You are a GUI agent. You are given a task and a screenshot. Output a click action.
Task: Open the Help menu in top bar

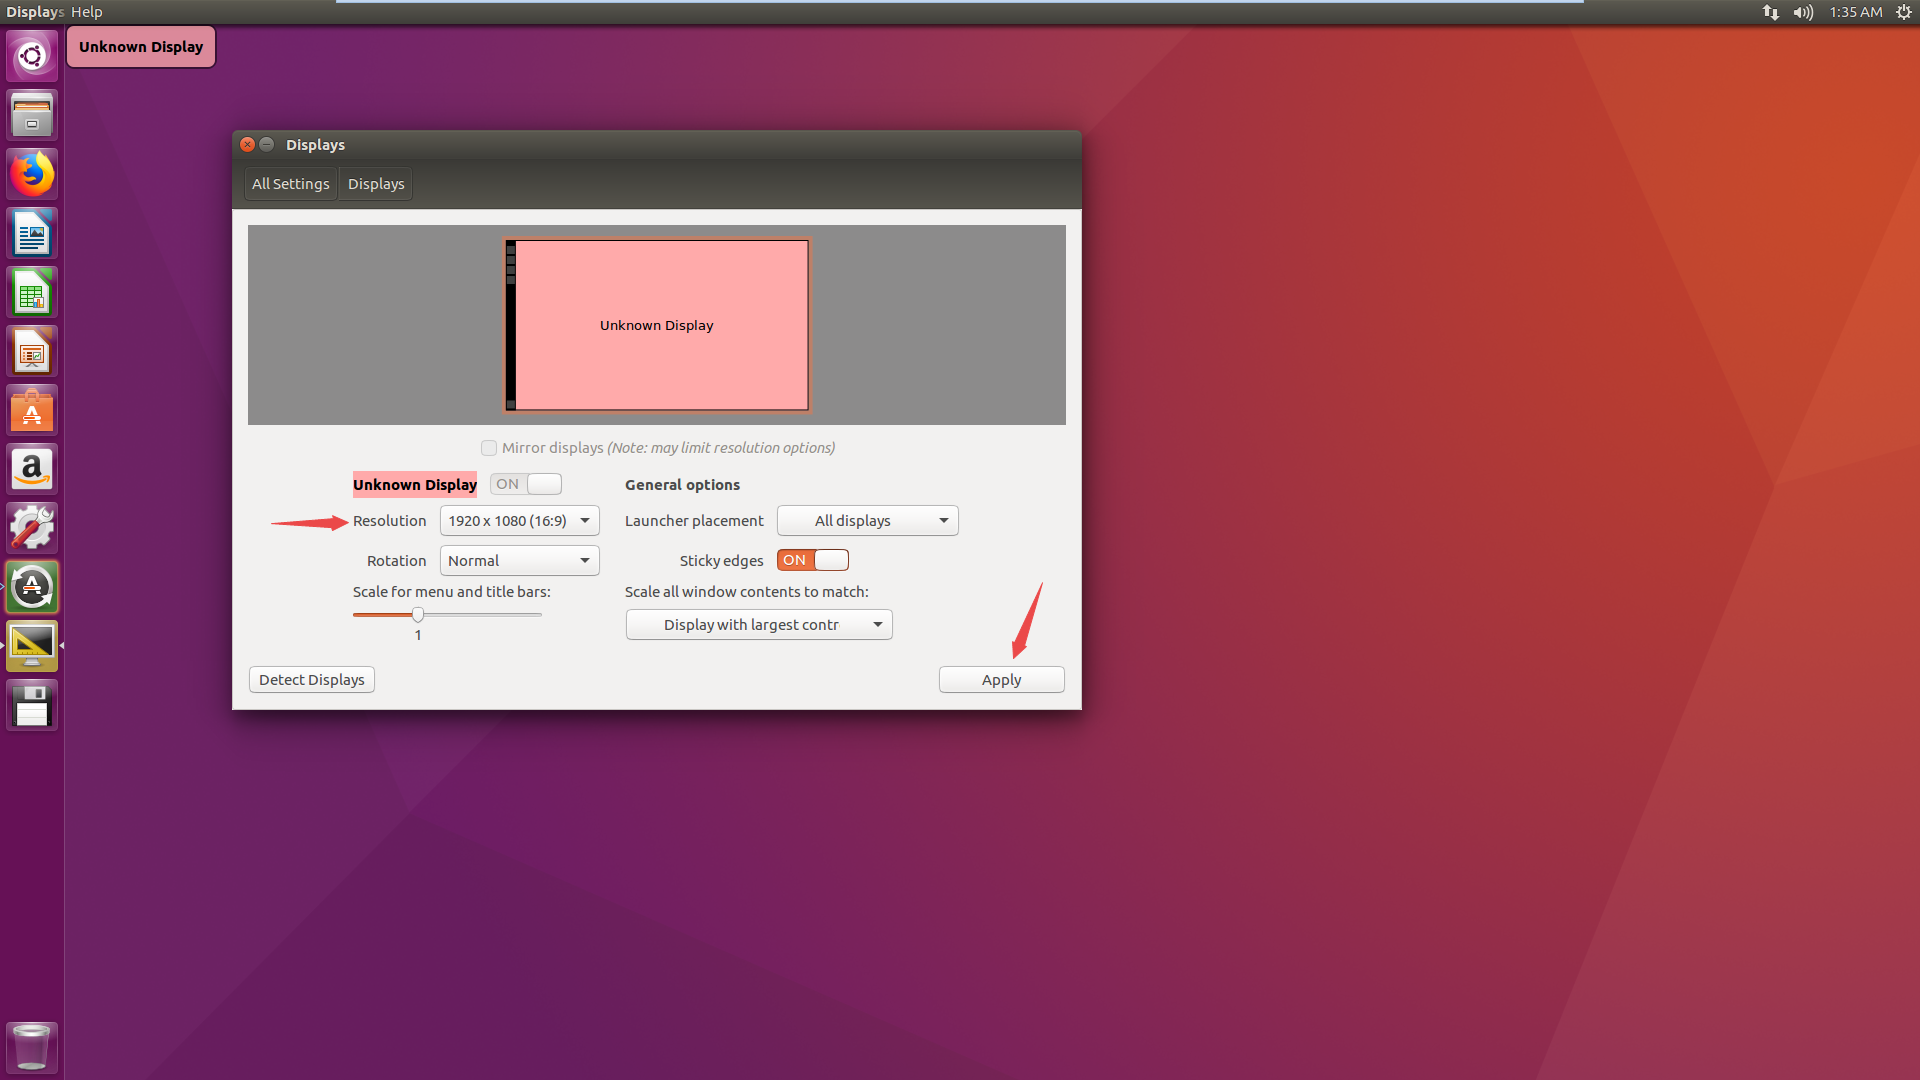[87, 12]
